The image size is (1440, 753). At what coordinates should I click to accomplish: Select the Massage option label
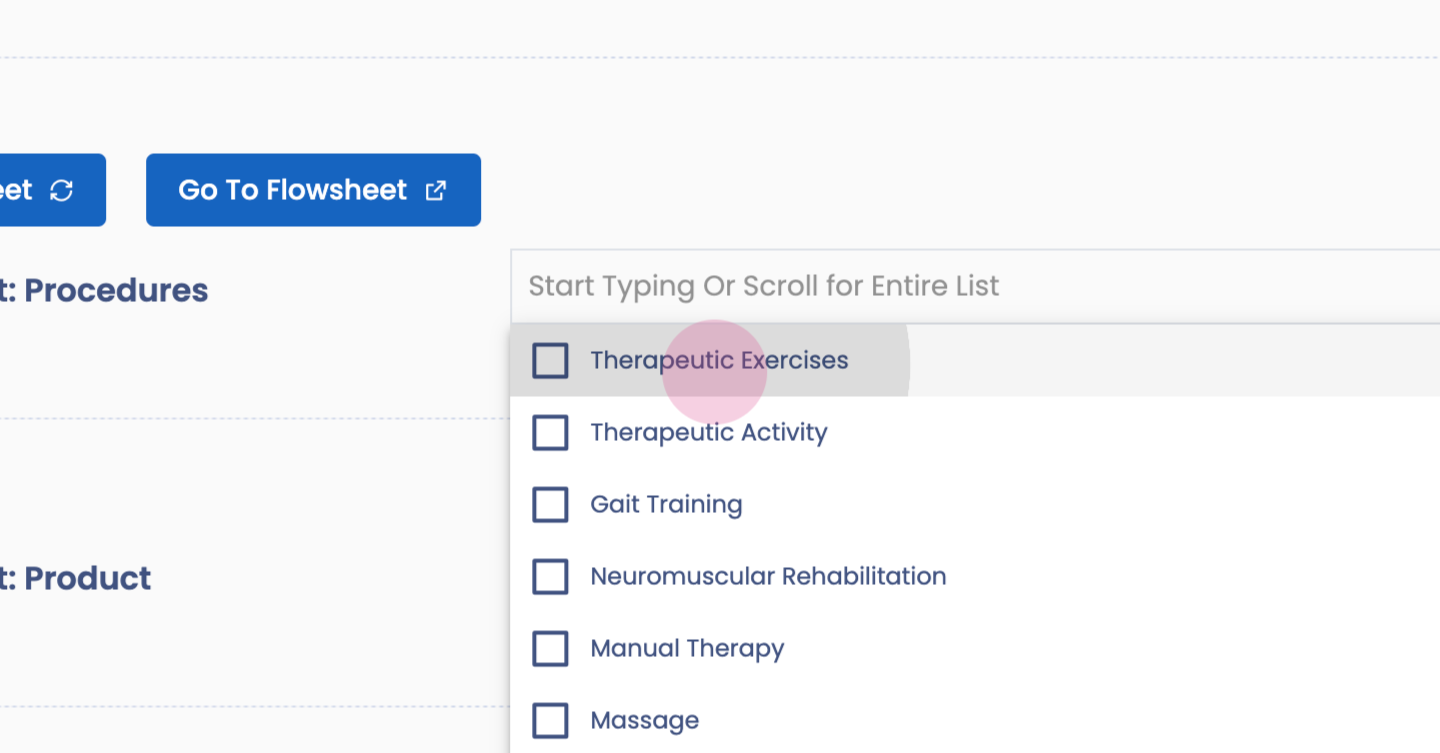pos(645,721)
